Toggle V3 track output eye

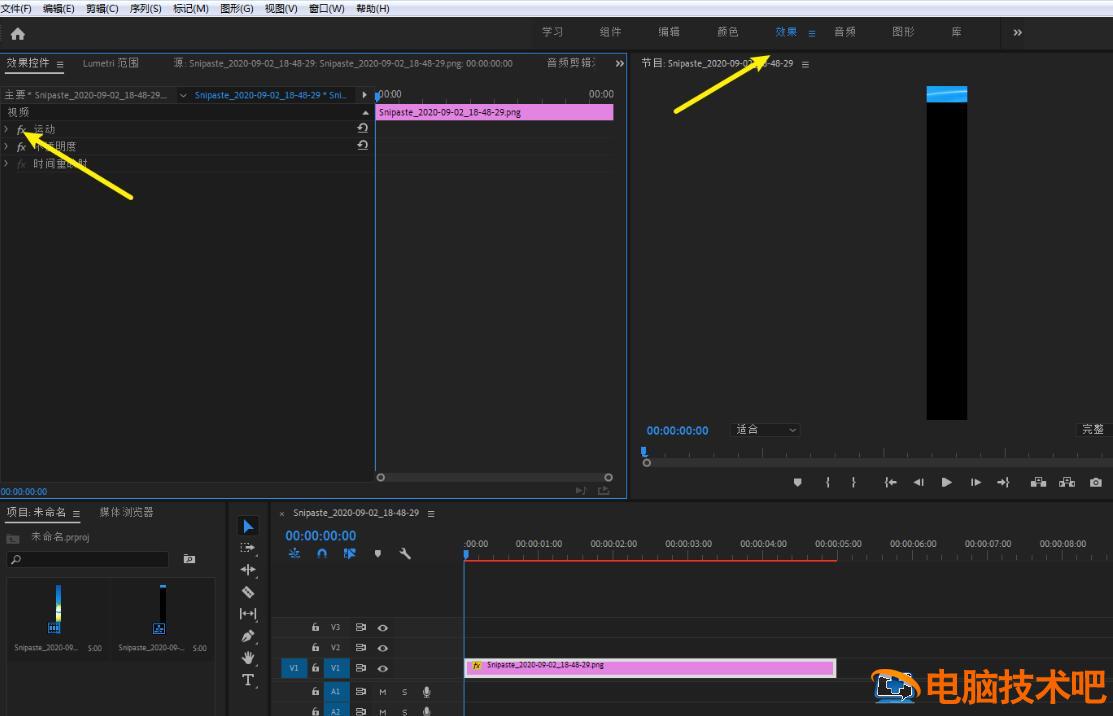(x=383, y=627)
